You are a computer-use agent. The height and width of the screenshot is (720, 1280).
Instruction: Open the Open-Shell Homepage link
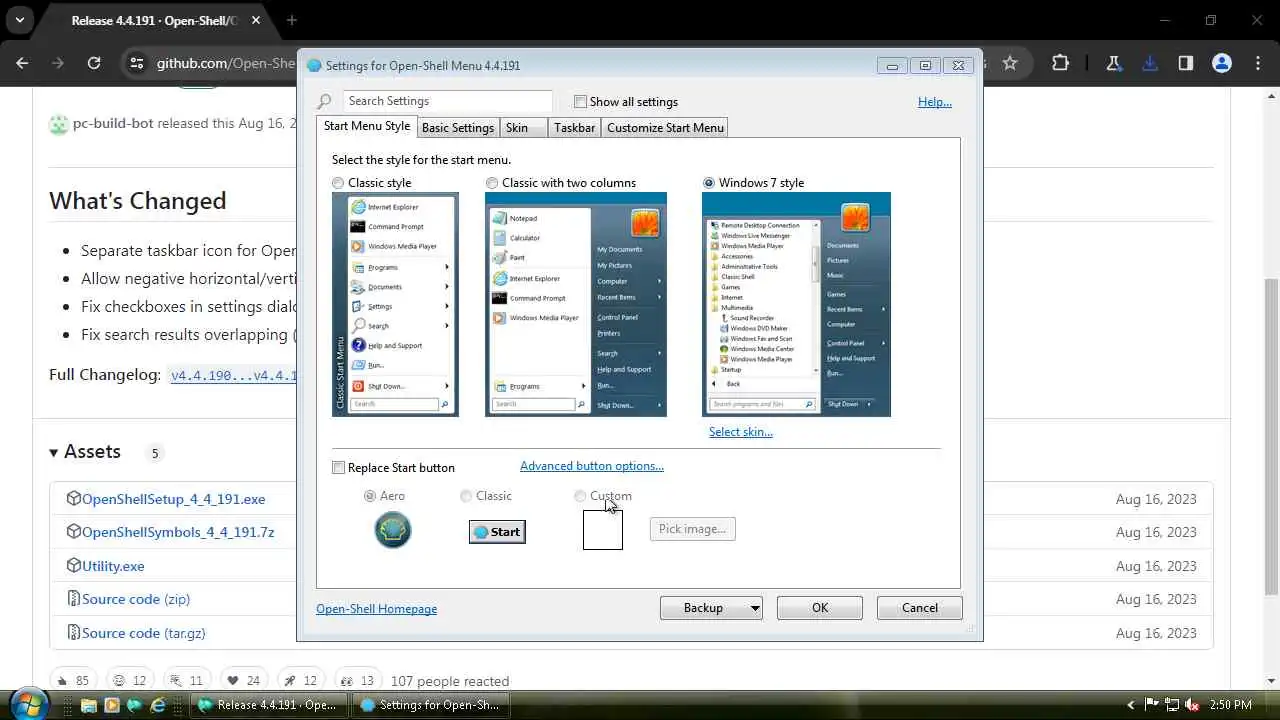[377, 609]
